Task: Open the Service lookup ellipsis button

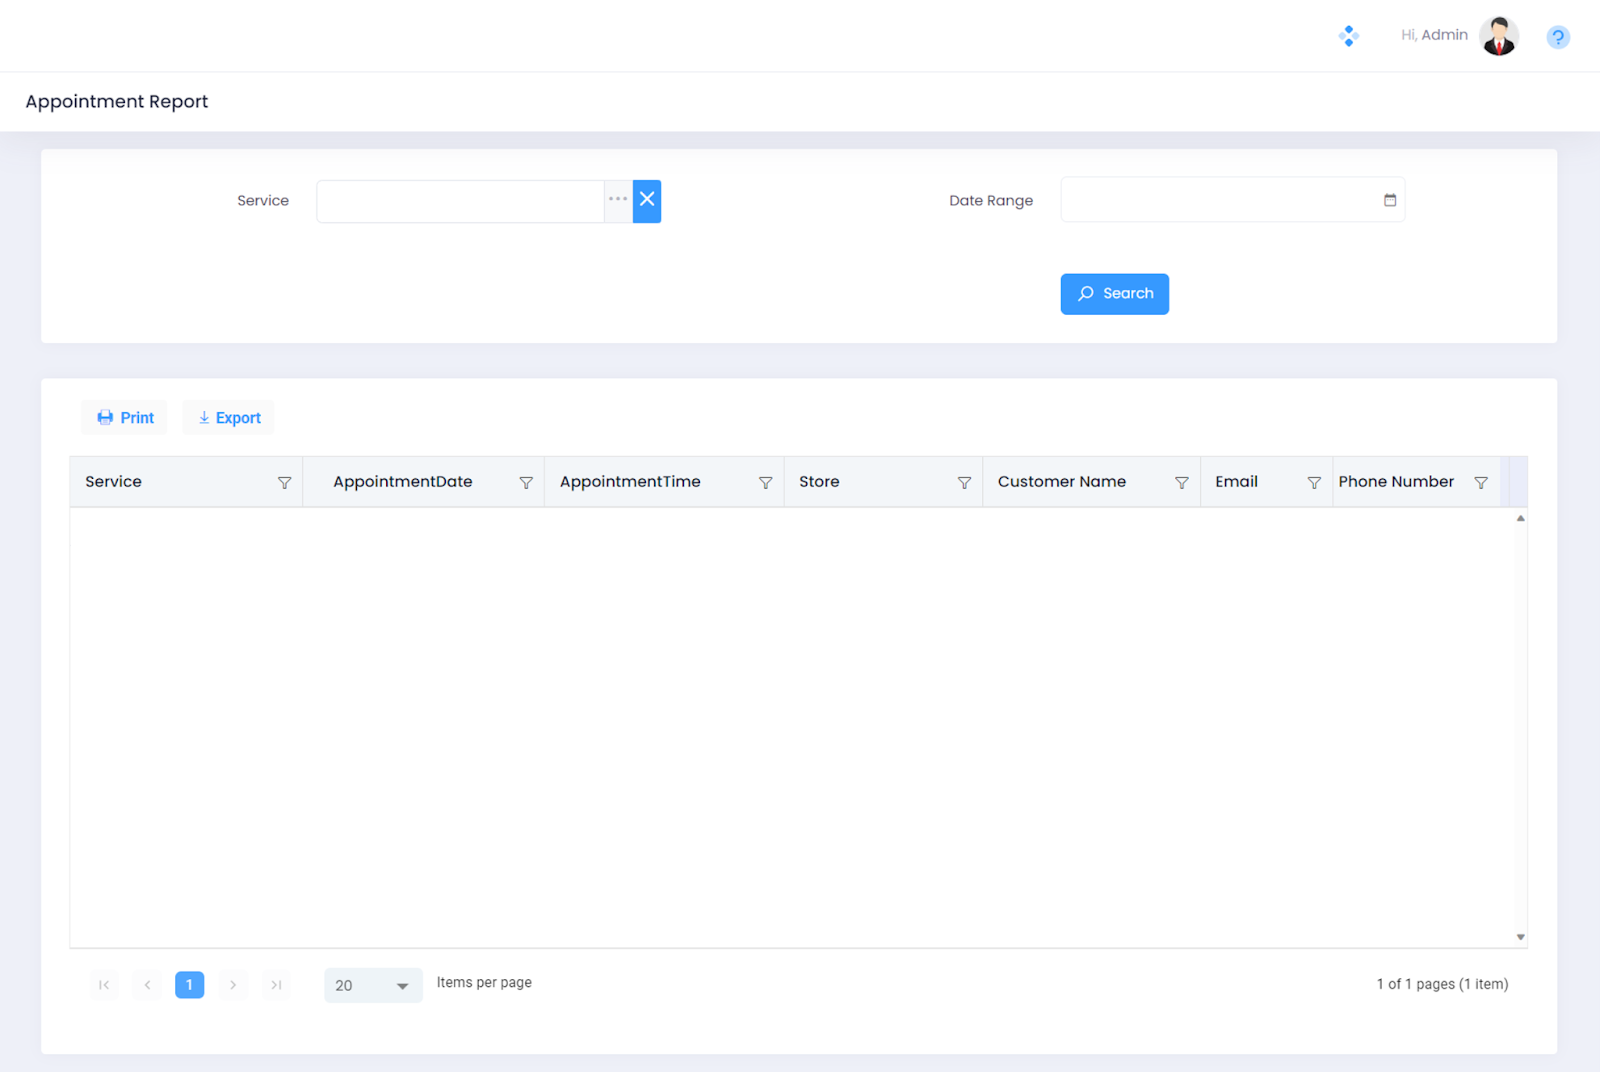Action: click(618, 200)
